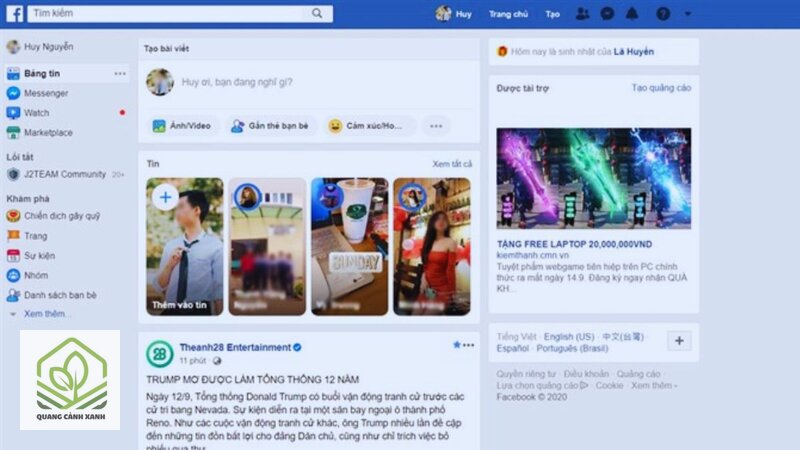This screenshot has height=450, width=800.
Task: Open the Messenger icon in top bar
Action: click(x=607, y=14)
